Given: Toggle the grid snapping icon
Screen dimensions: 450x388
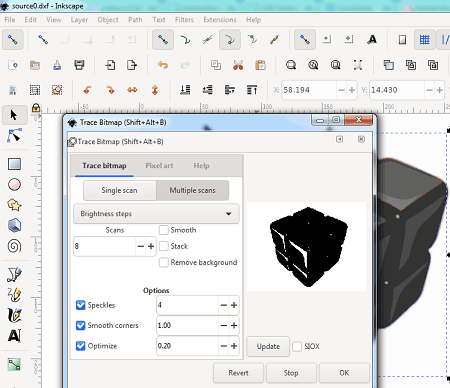Looking at the screenshot, I should point(424,40).
